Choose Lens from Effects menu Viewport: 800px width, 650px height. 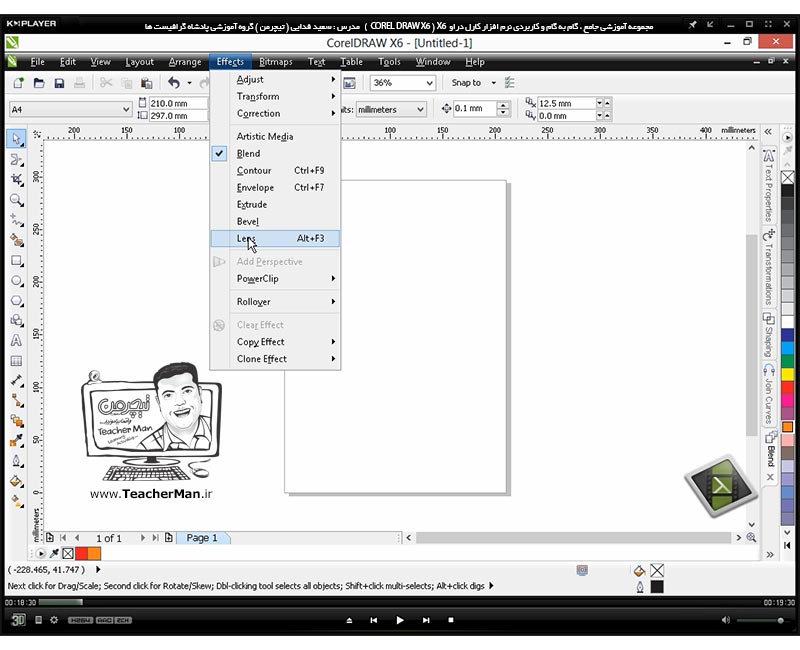point(275,238)
